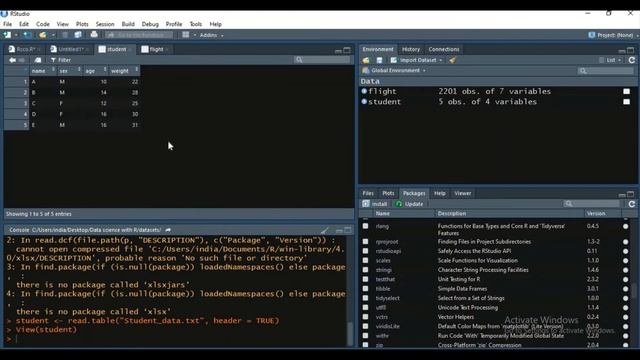Refresh the Environment pane
This screenshot has height=360, width=640.
click(x=632, y=60)
